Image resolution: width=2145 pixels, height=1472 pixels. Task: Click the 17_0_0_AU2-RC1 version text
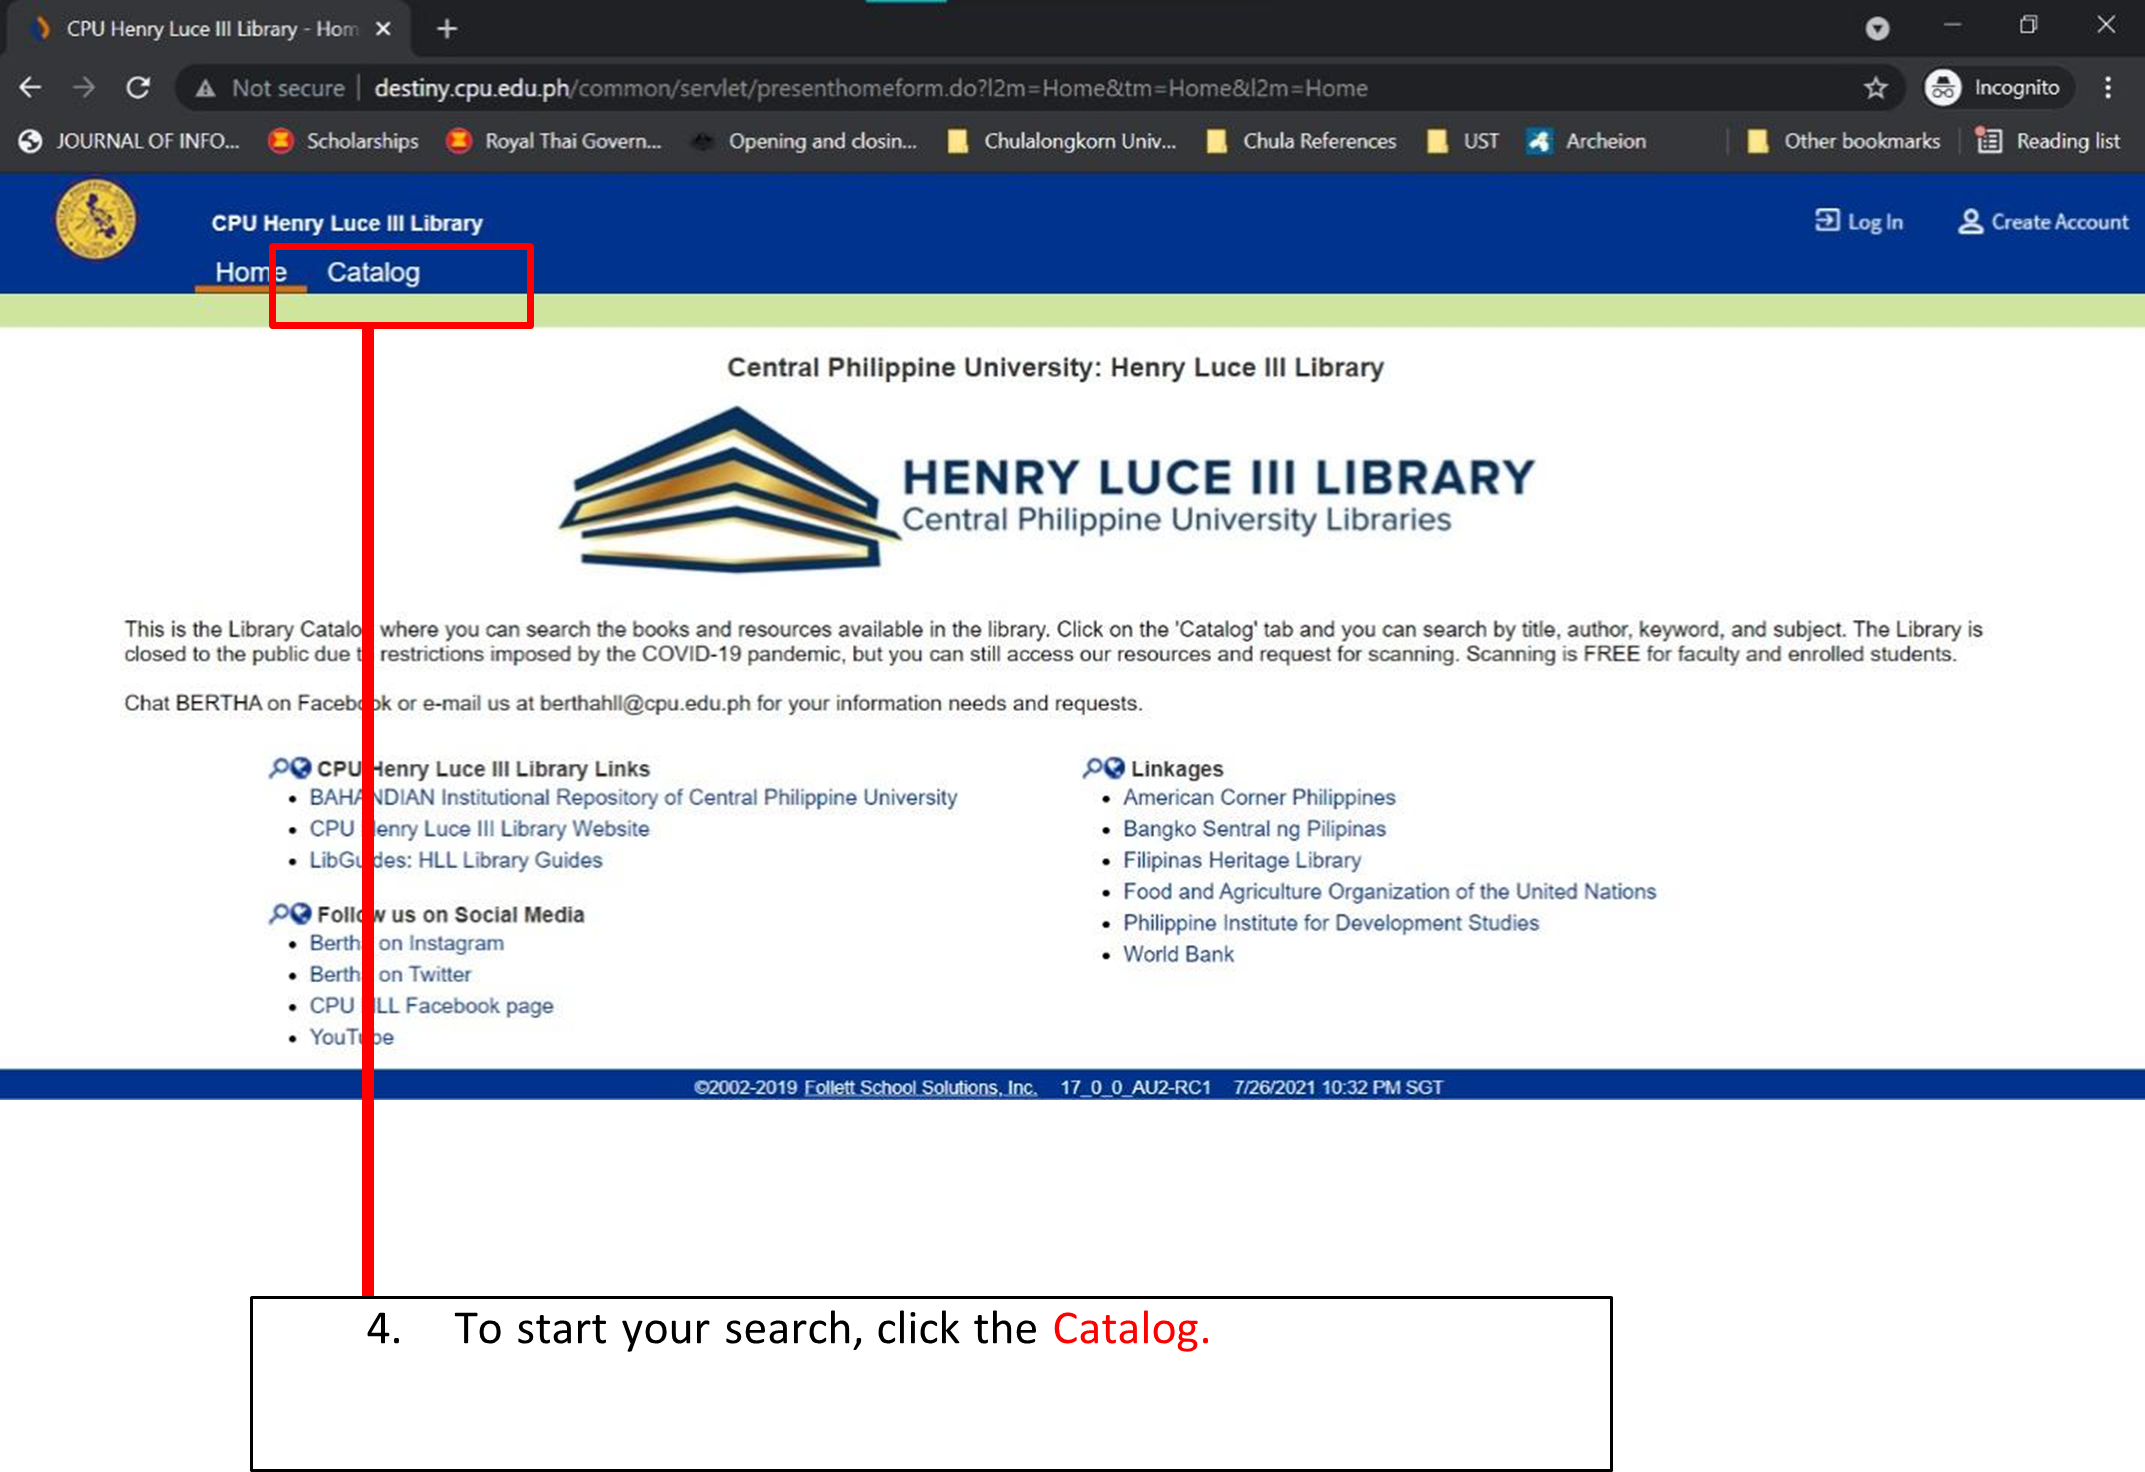coord(1135,1087)
